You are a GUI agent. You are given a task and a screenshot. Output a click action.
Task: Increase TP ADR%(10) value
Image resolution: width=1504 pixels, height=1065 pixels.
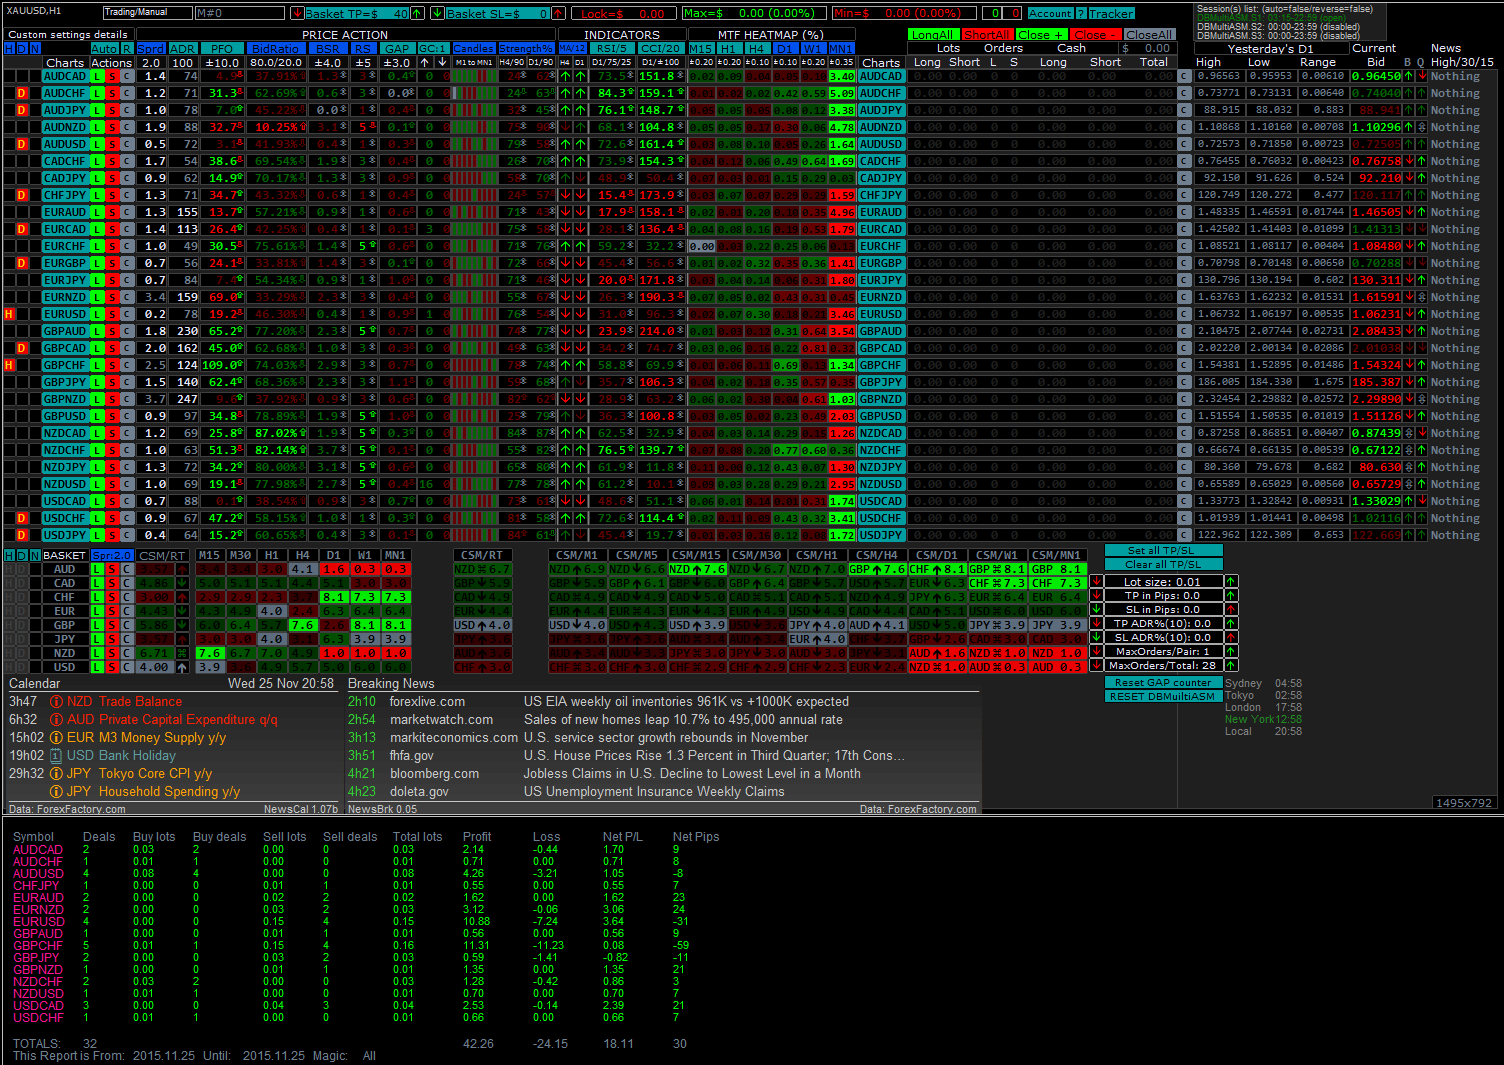click(x=1231, y=623)
